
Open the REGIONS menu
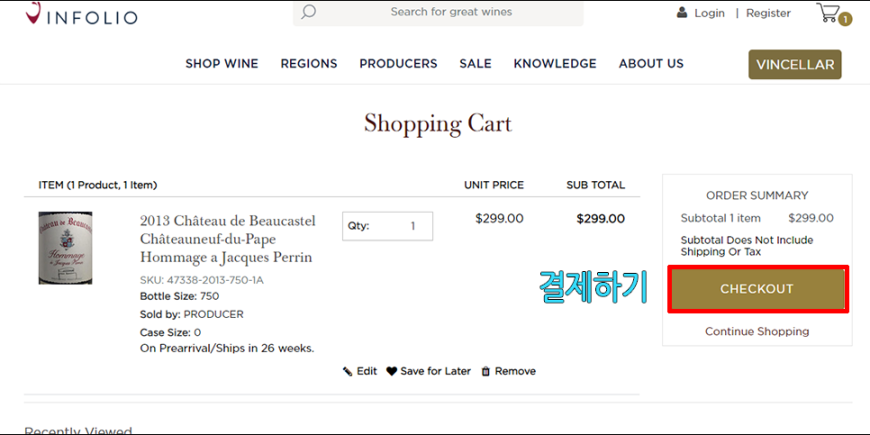309,64
